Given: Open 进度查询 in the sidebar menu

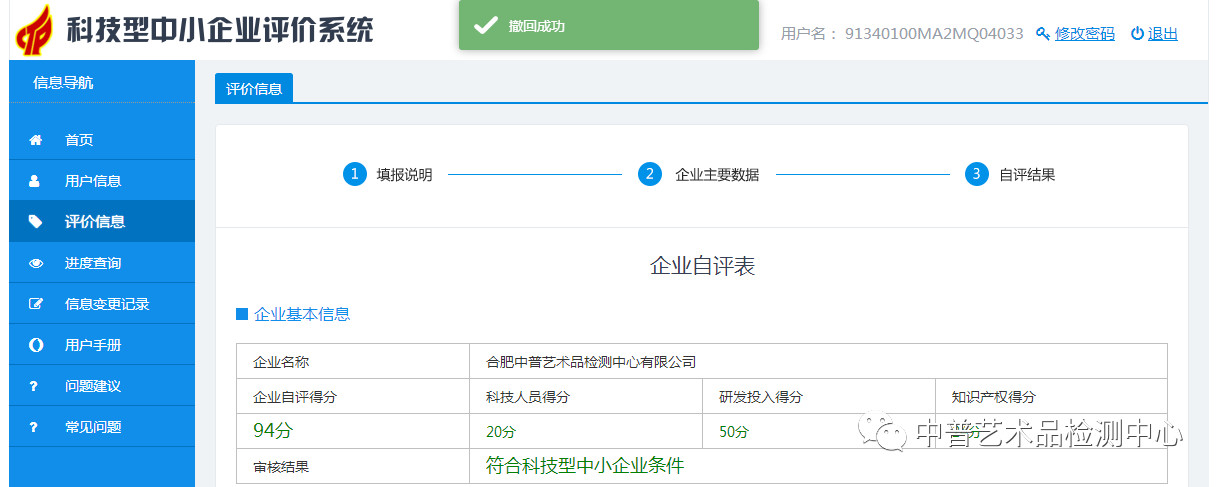Looking at the screenshot, I should 93,263.
